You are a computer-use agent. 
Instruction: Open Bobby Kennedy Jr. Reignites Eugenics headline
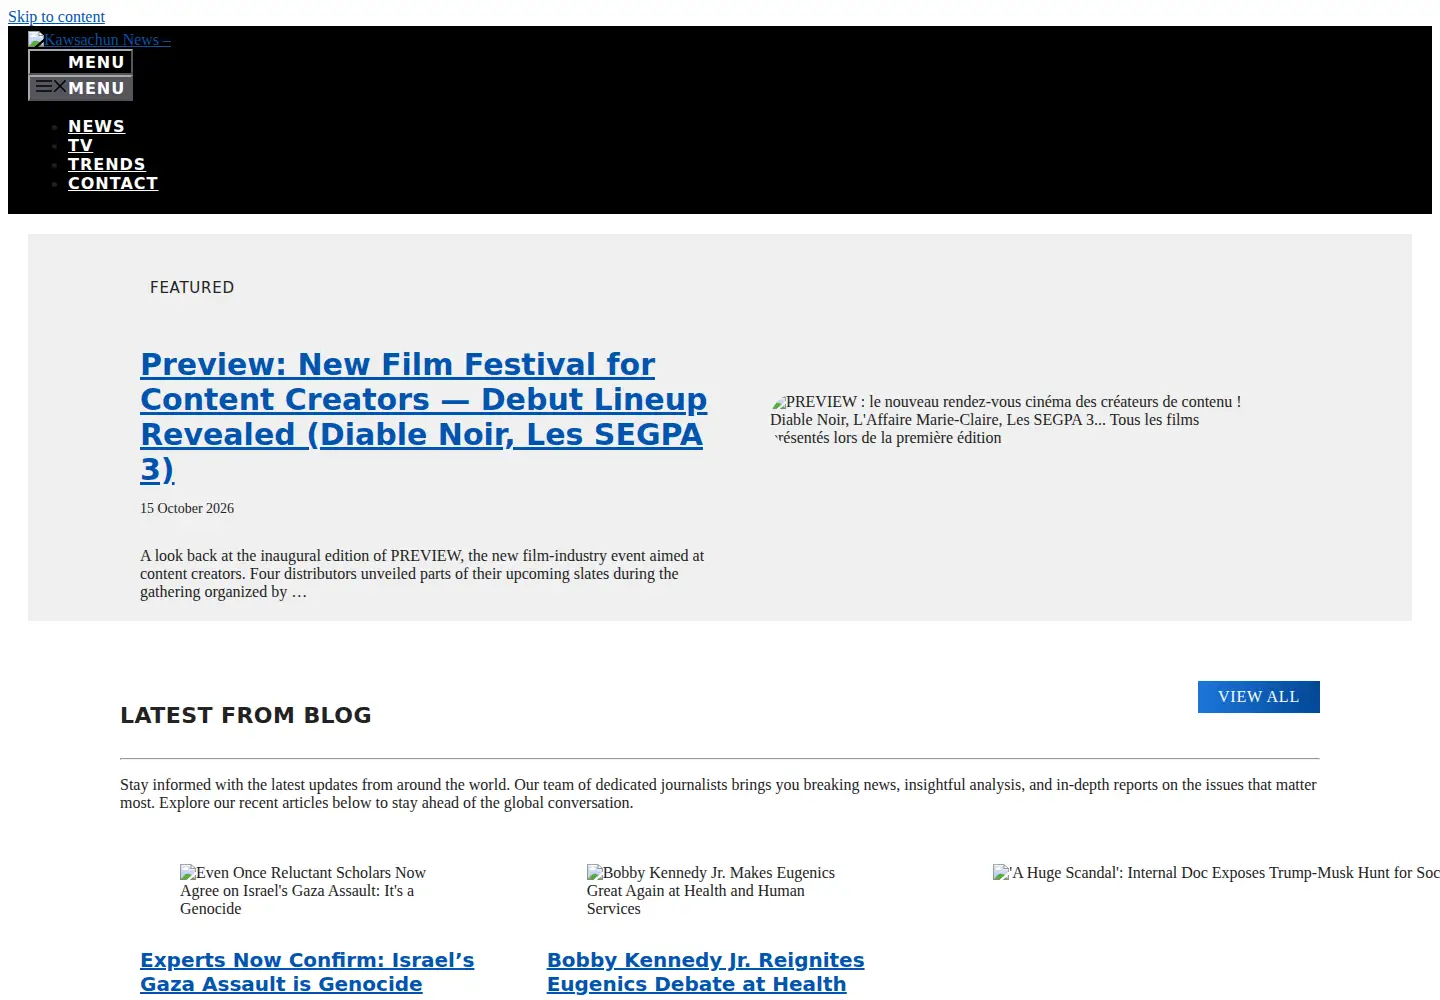[x=705, y=972]
